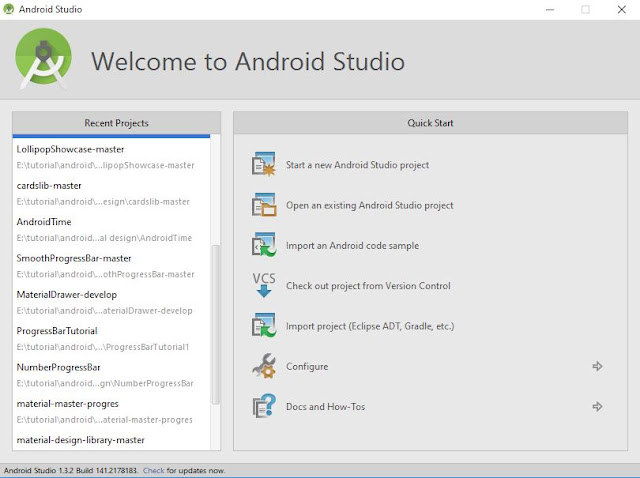Image resolution: width=640 pixels, height=478 pixels.
Task: Click path text ending aterial-master-progres
Action: coord(104,420)
